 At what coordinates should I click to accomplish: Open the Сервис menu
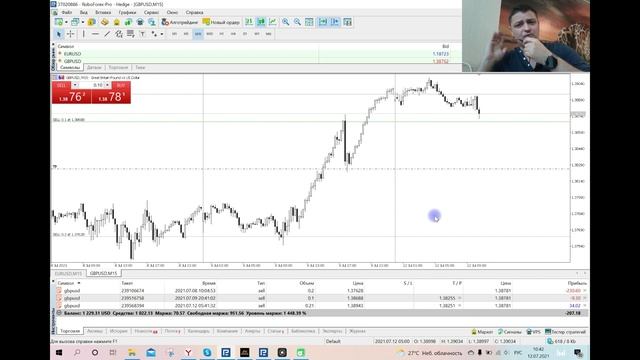click(151, 12)
